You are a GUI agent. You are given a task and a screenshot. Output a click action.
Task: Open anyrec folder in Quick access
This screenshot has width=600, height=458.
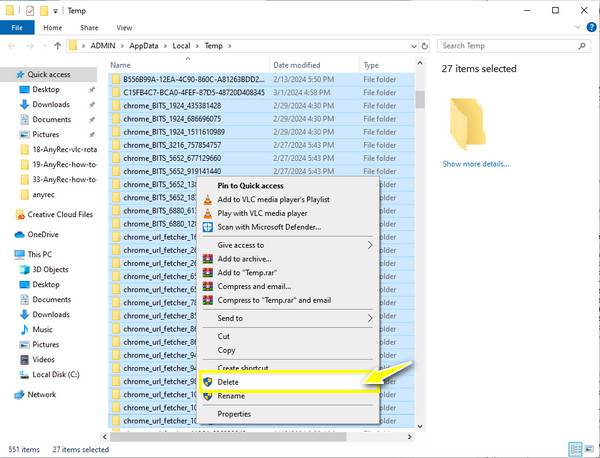coord(37,195)
